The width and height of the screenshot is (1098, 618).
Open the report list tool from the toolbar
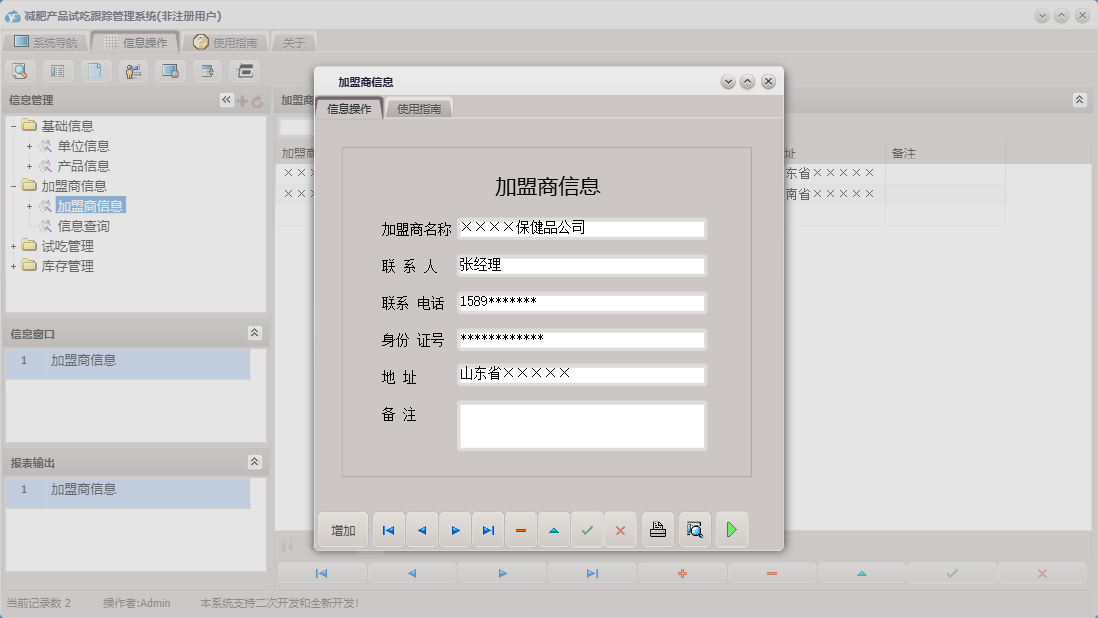57,70
